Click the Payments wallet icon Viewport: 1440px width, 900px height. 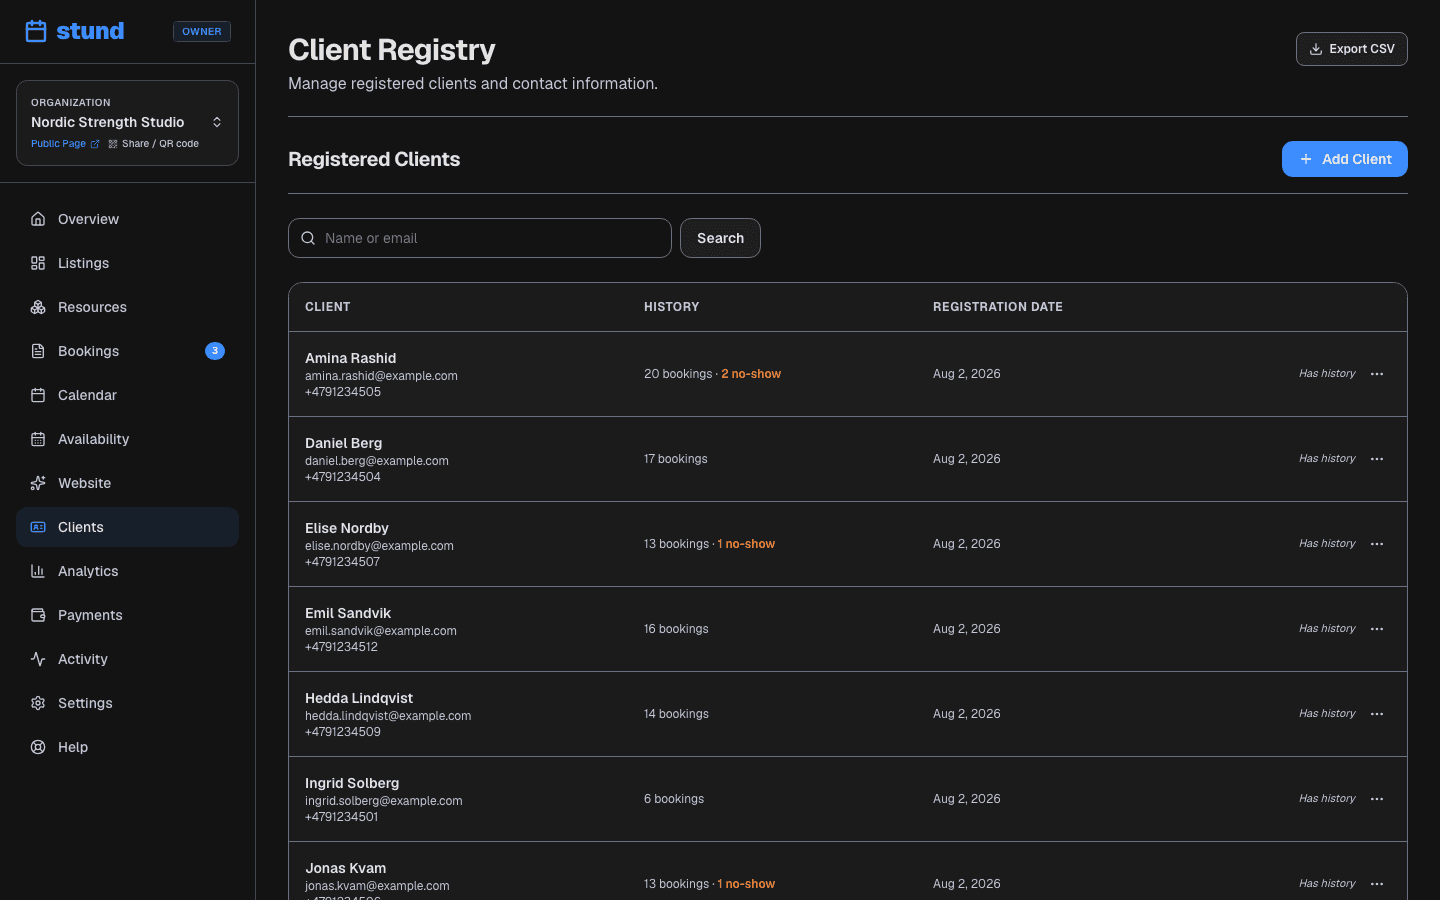38,615
